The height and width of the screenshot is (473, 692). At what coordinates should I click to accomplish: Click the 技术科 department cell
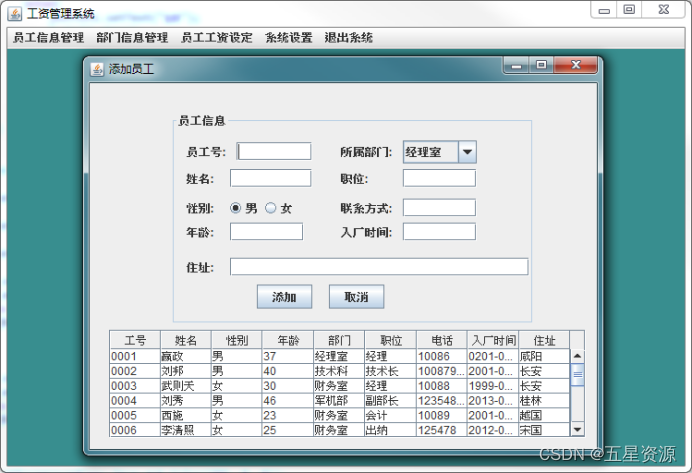pyautogui.click(x=339, y=371)
